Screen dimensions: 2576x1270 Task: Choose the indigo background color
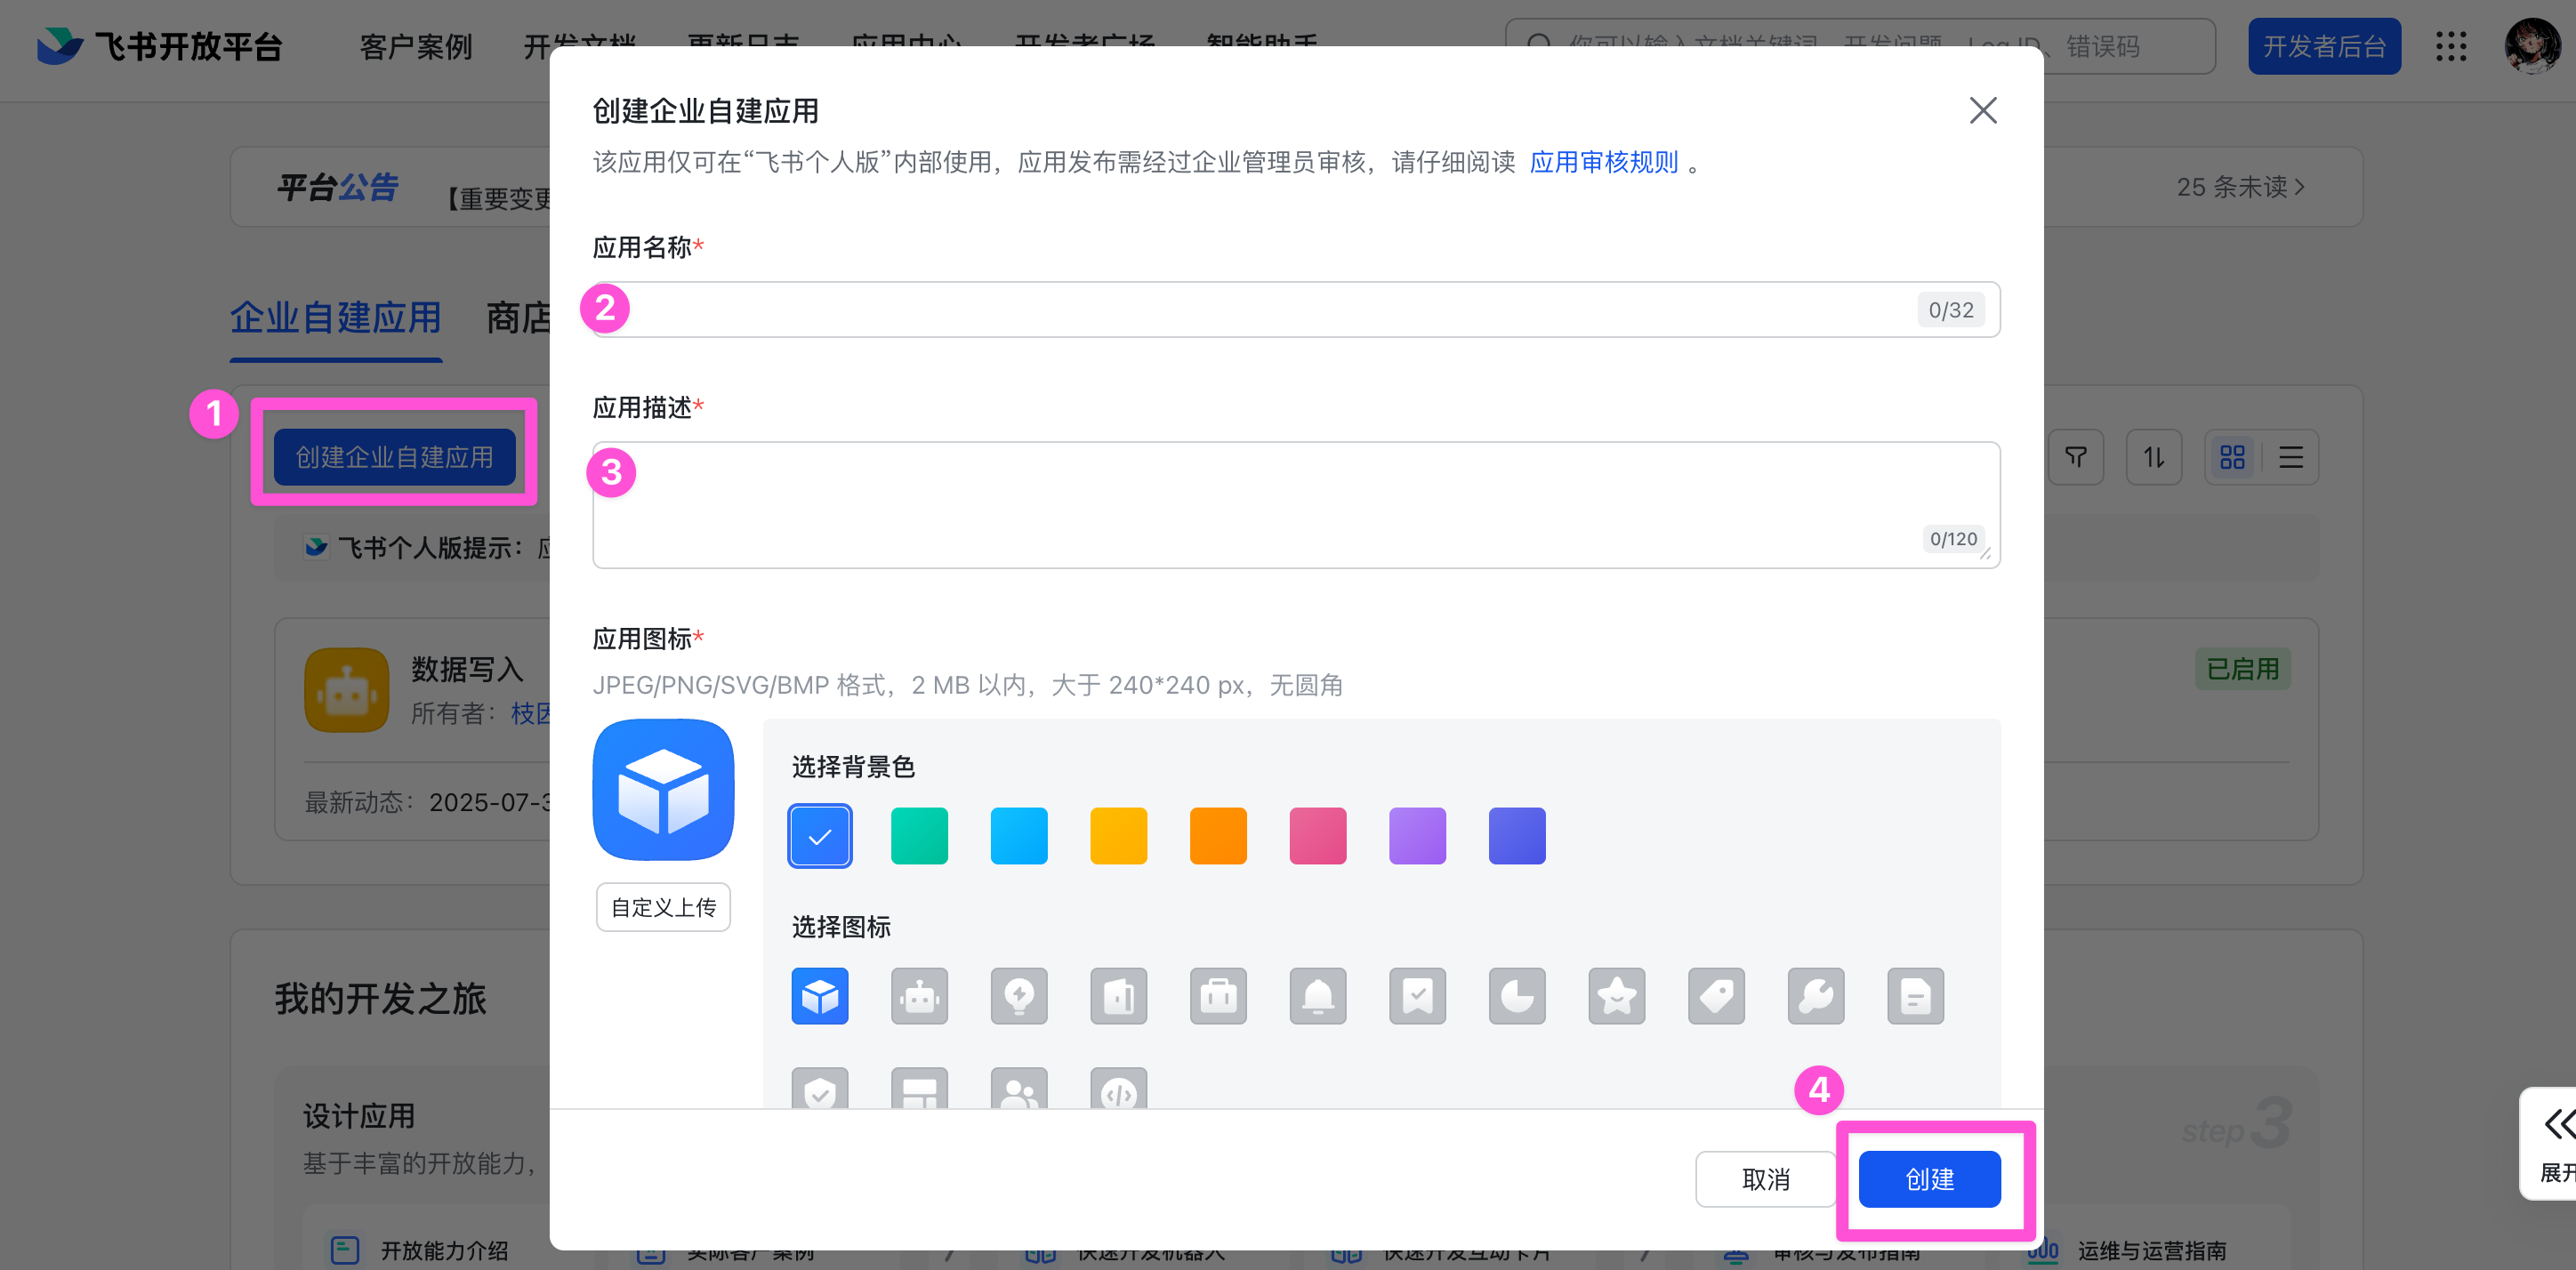[1517, 835]
